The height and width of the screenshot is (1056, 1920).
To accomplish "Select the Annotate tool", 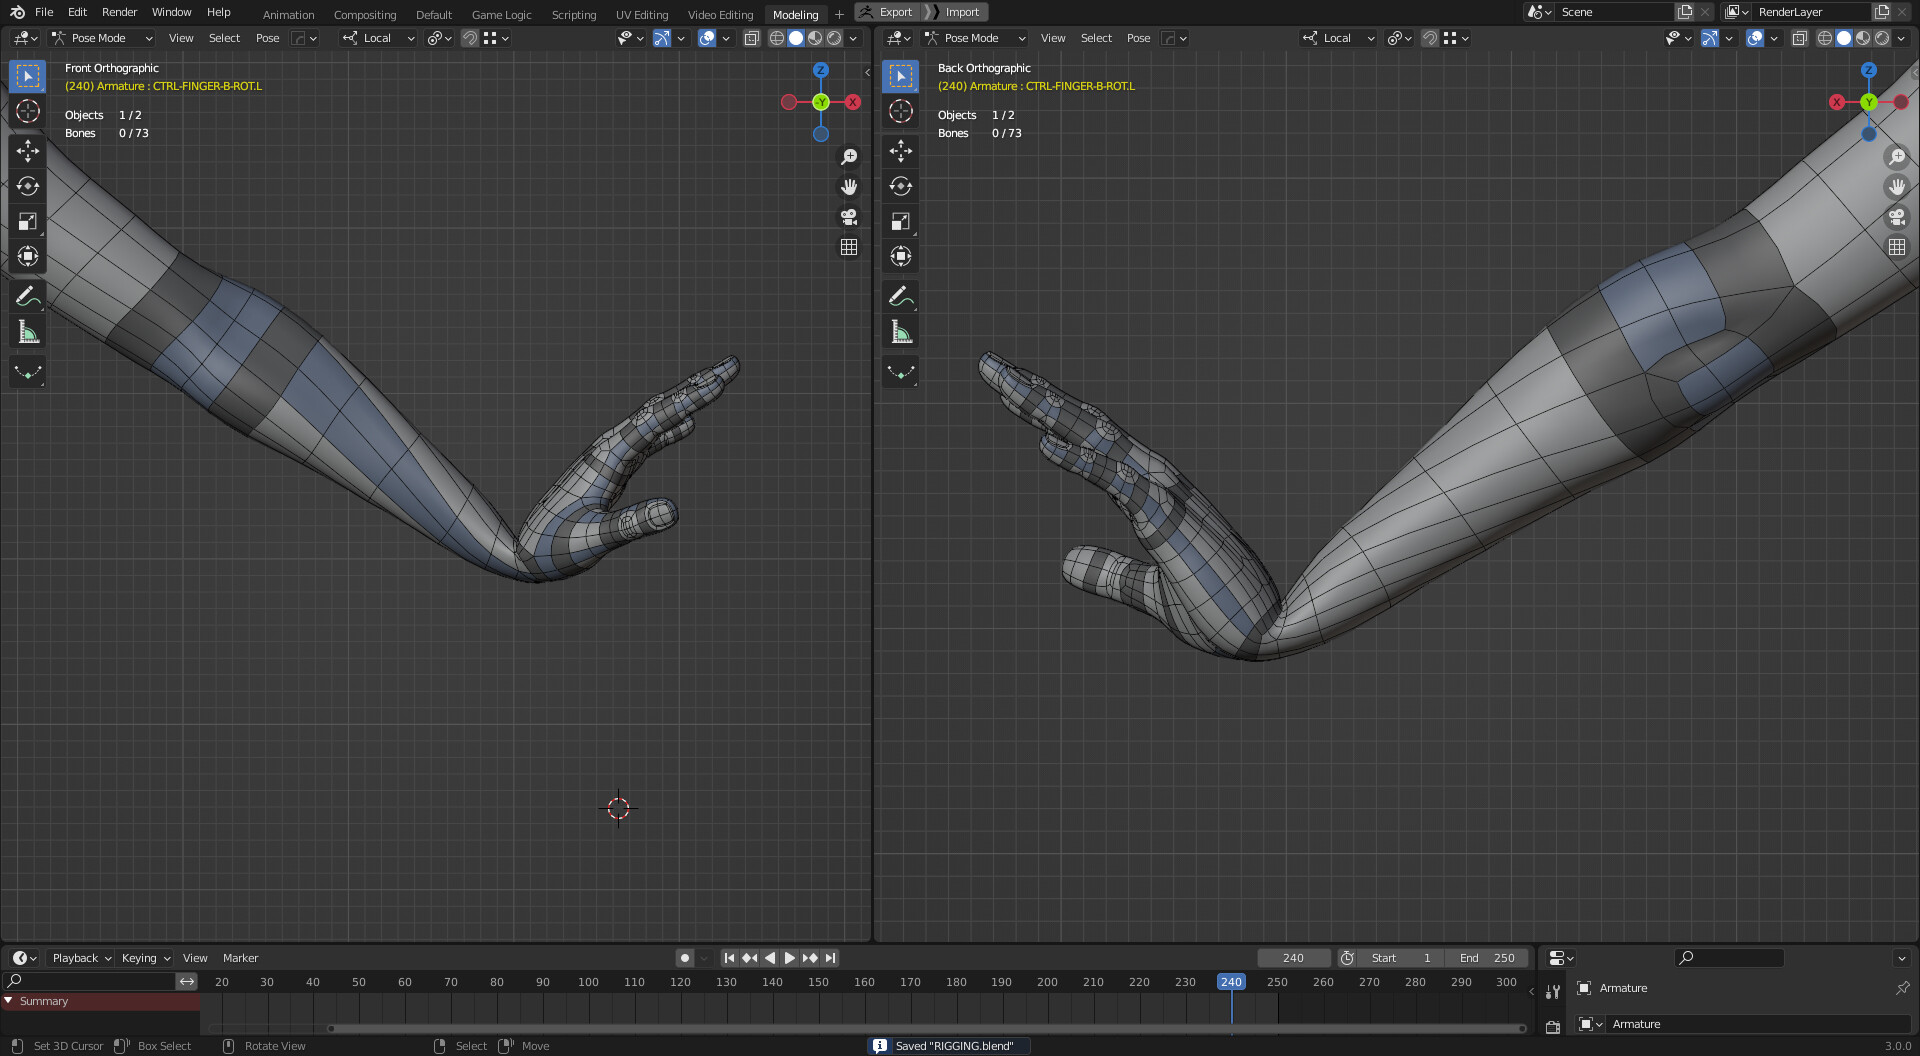I will pyautogui.click(x=27, y=295).
